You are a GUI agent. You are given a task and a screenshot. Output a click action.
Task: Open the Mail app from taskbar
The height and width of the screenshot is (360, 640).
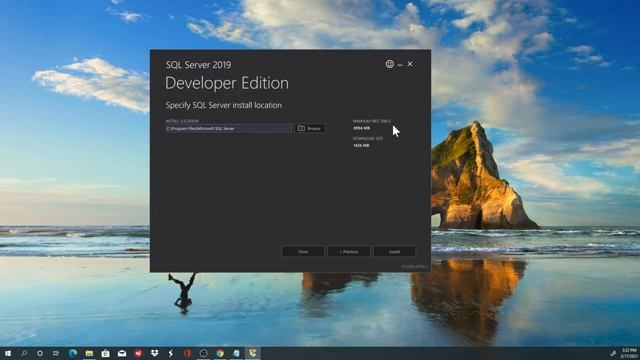click(122, 353)
